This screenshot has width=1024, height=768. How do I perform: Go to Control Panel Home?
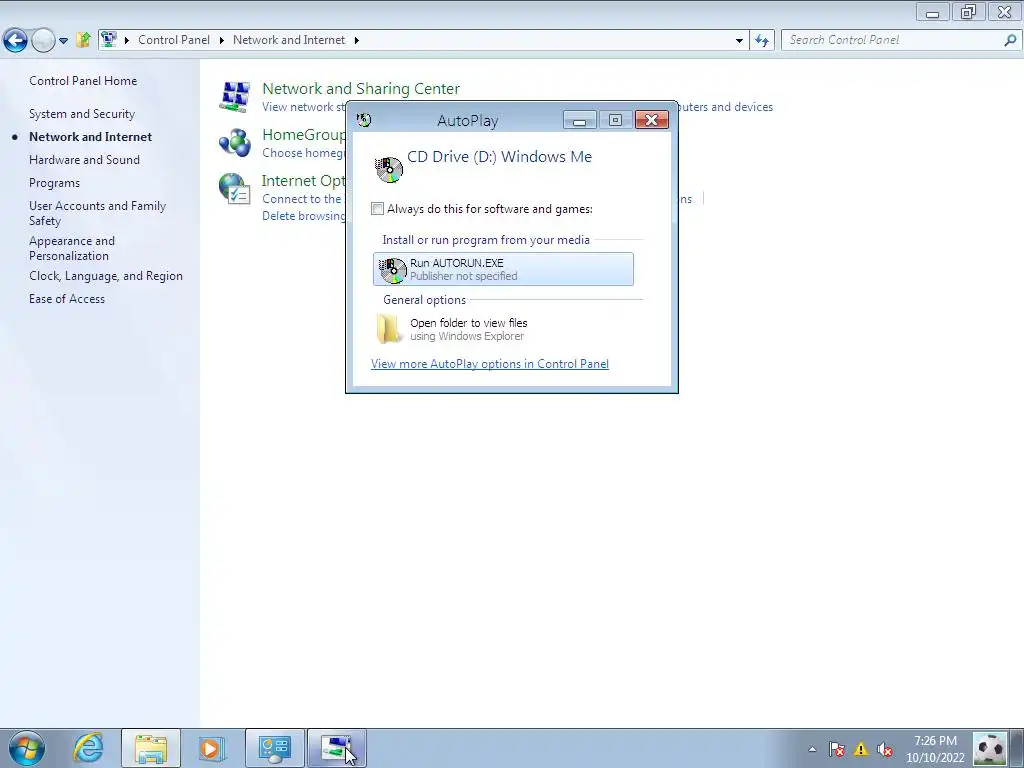[83, 81]
